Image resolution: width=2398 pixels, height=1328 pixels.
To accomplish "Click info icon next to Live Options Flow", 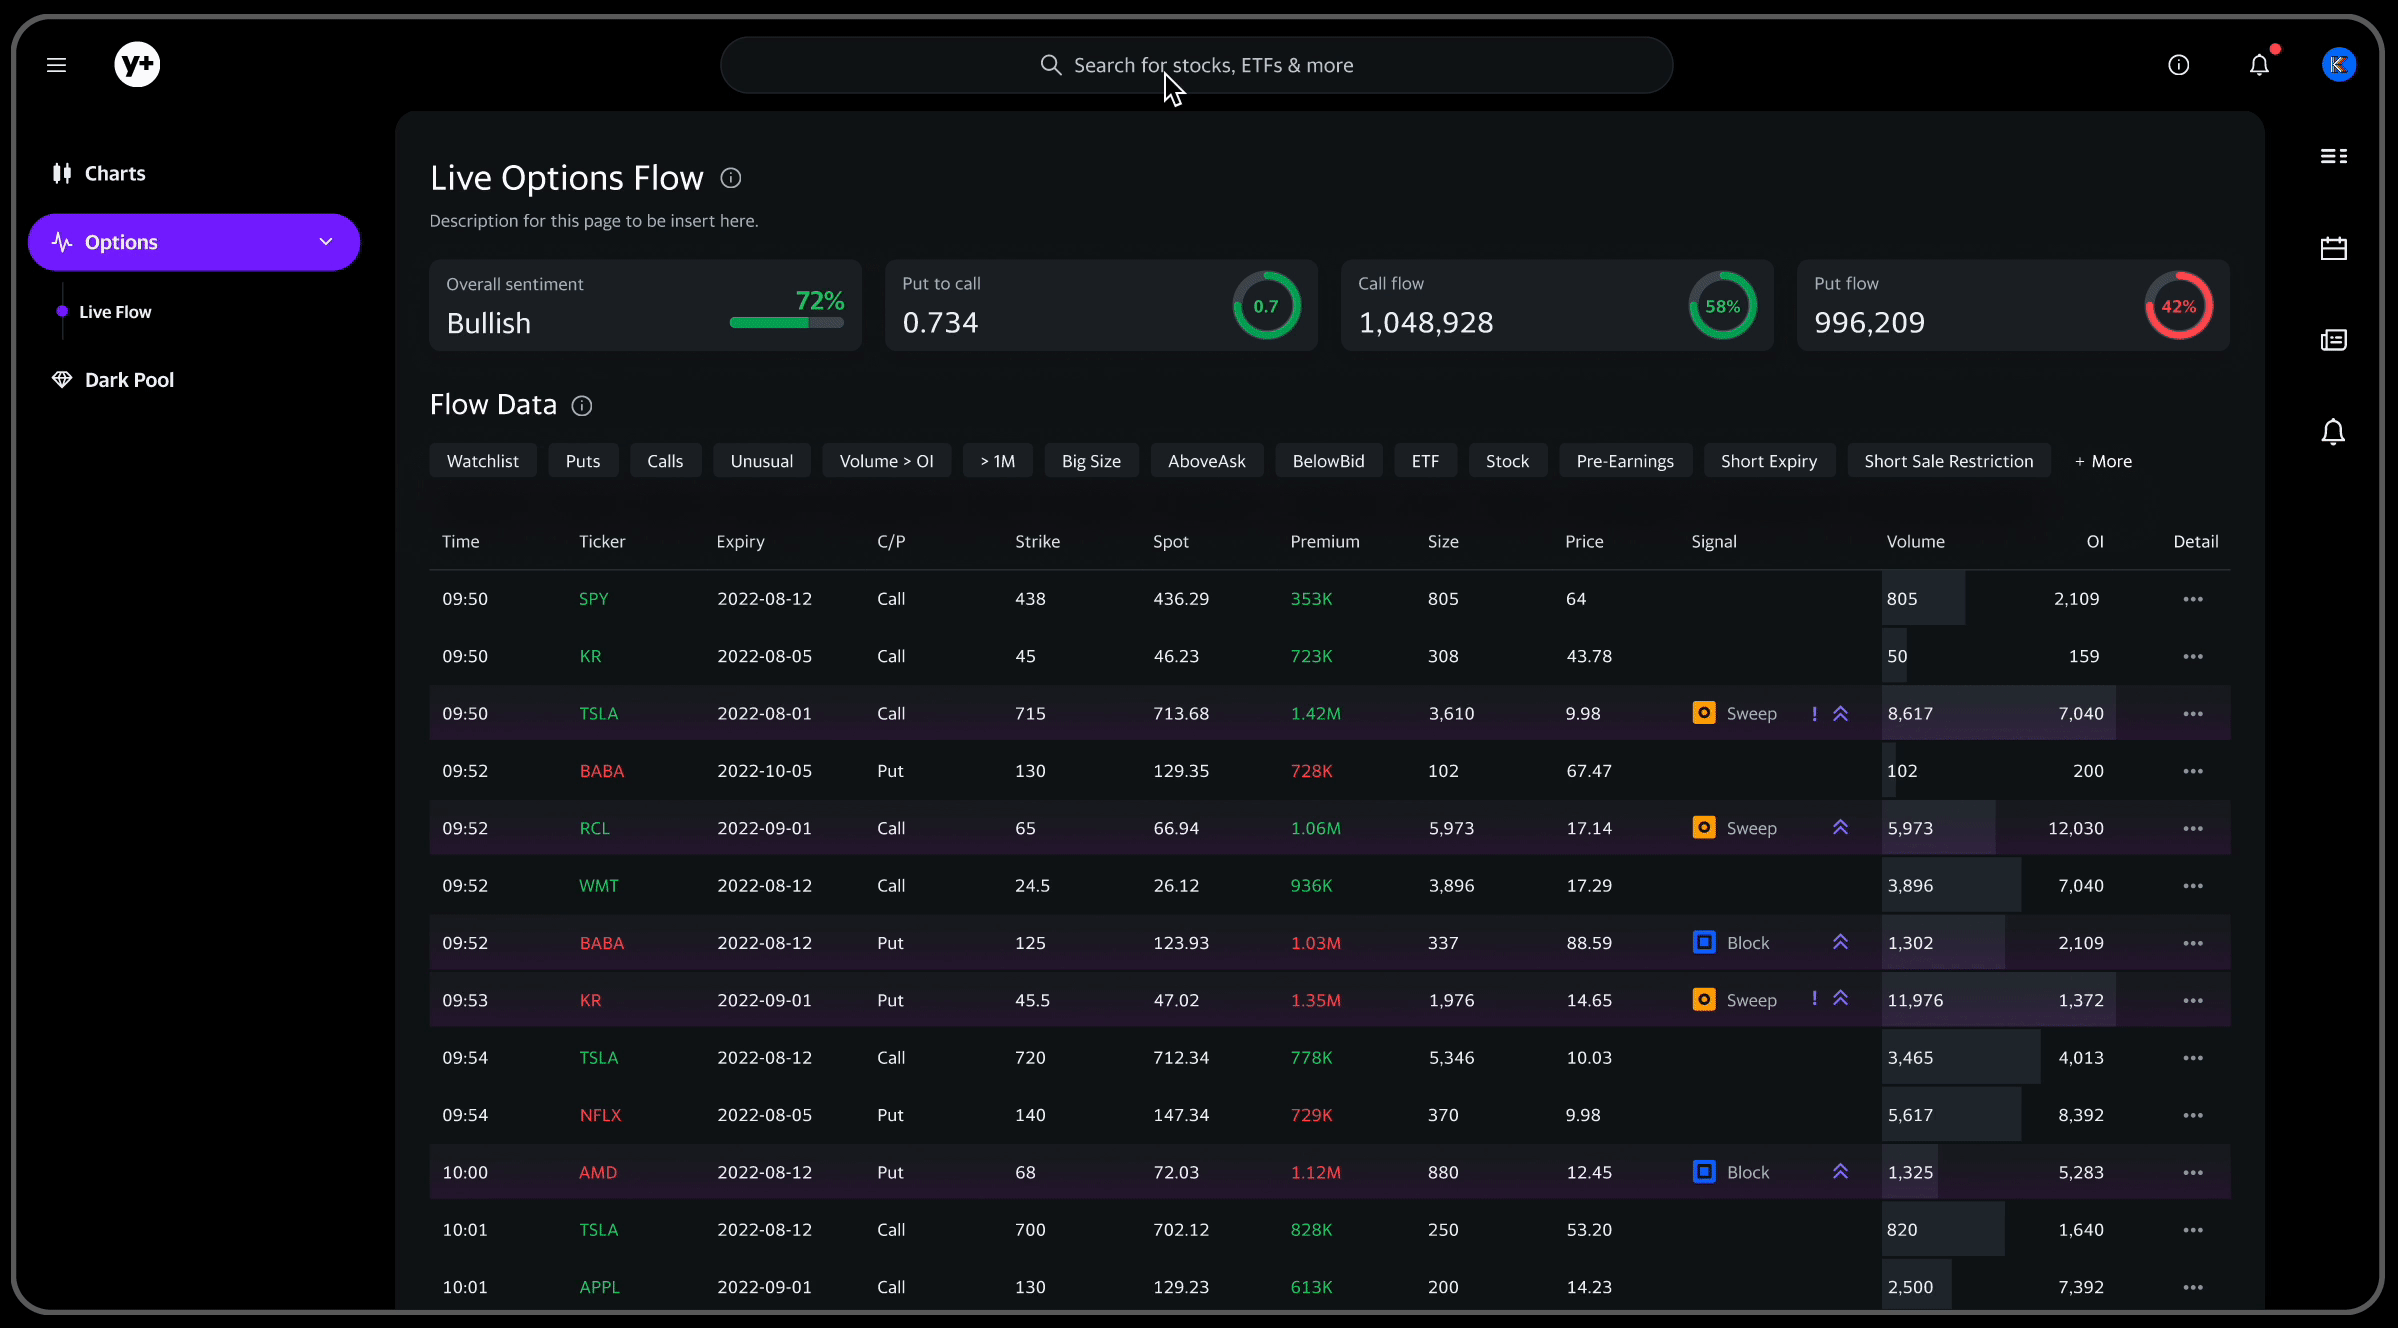I will pos(731,178).
